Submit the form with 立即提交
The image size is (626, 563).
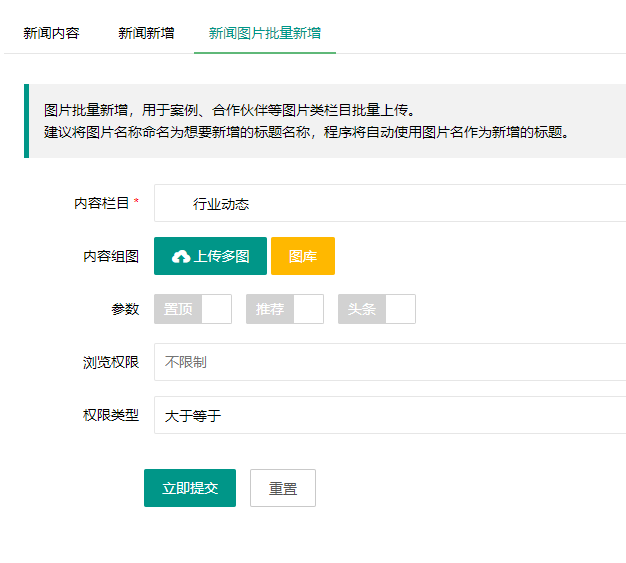point(190,488)
